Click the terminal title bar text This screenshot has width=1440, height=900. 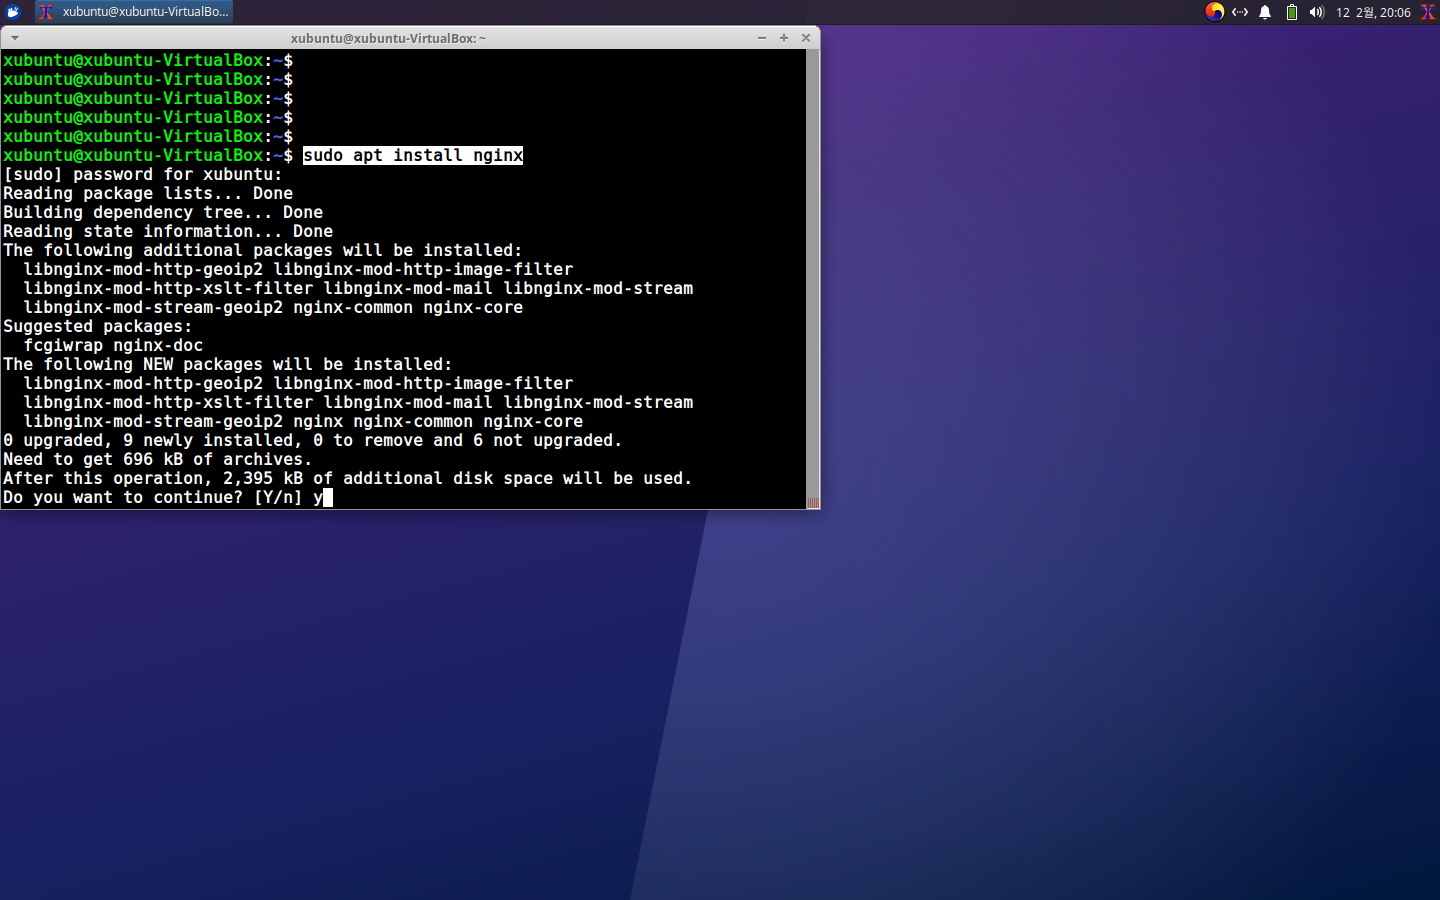pos(388,38)
